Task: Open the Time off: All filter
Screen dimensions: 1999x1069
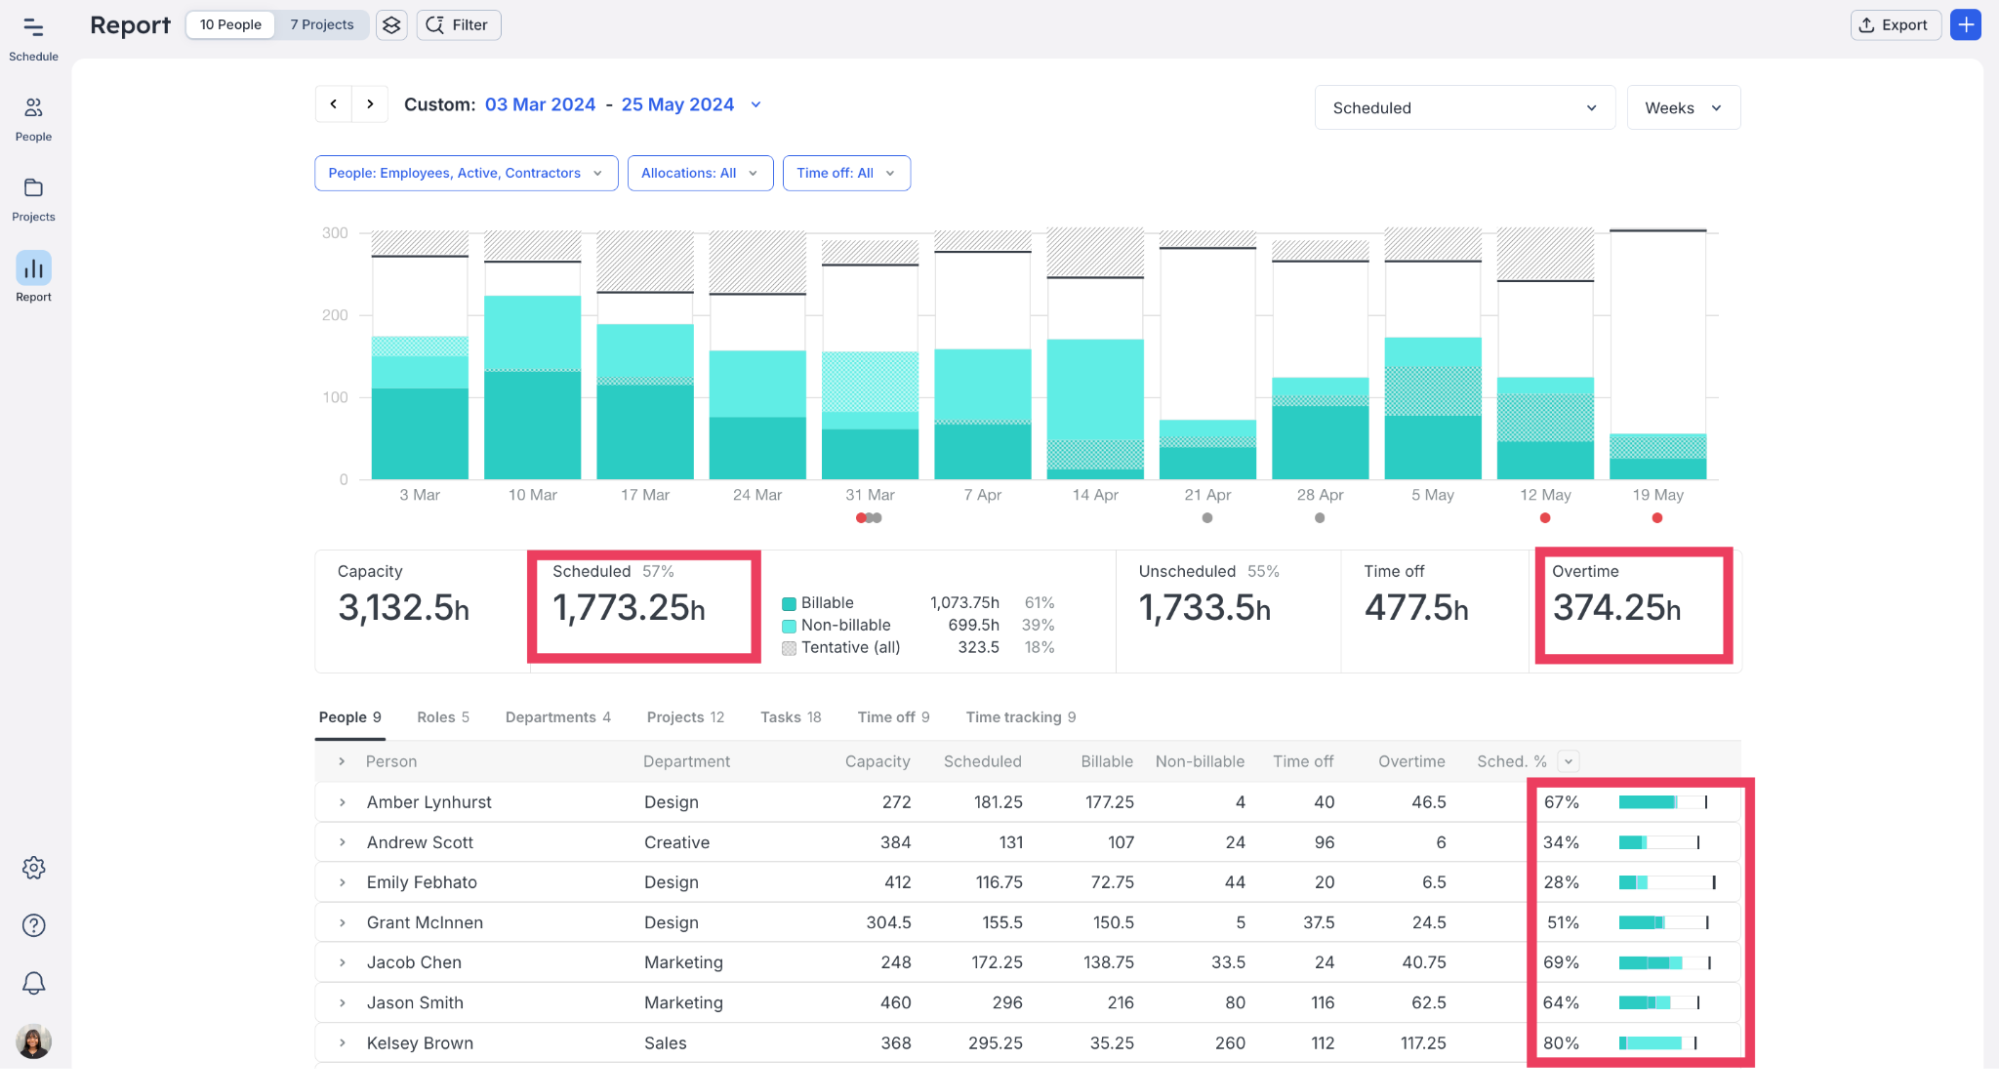Action: pos(845,173)
